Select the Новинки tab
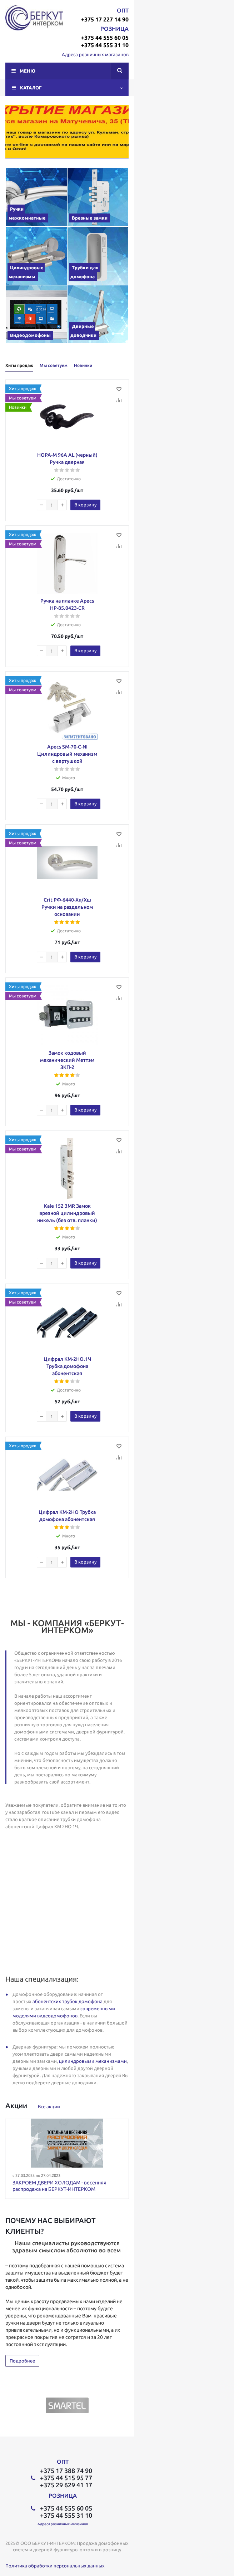Image resolution: width=234 pixels, height=2576 pixels. (83, 365)
